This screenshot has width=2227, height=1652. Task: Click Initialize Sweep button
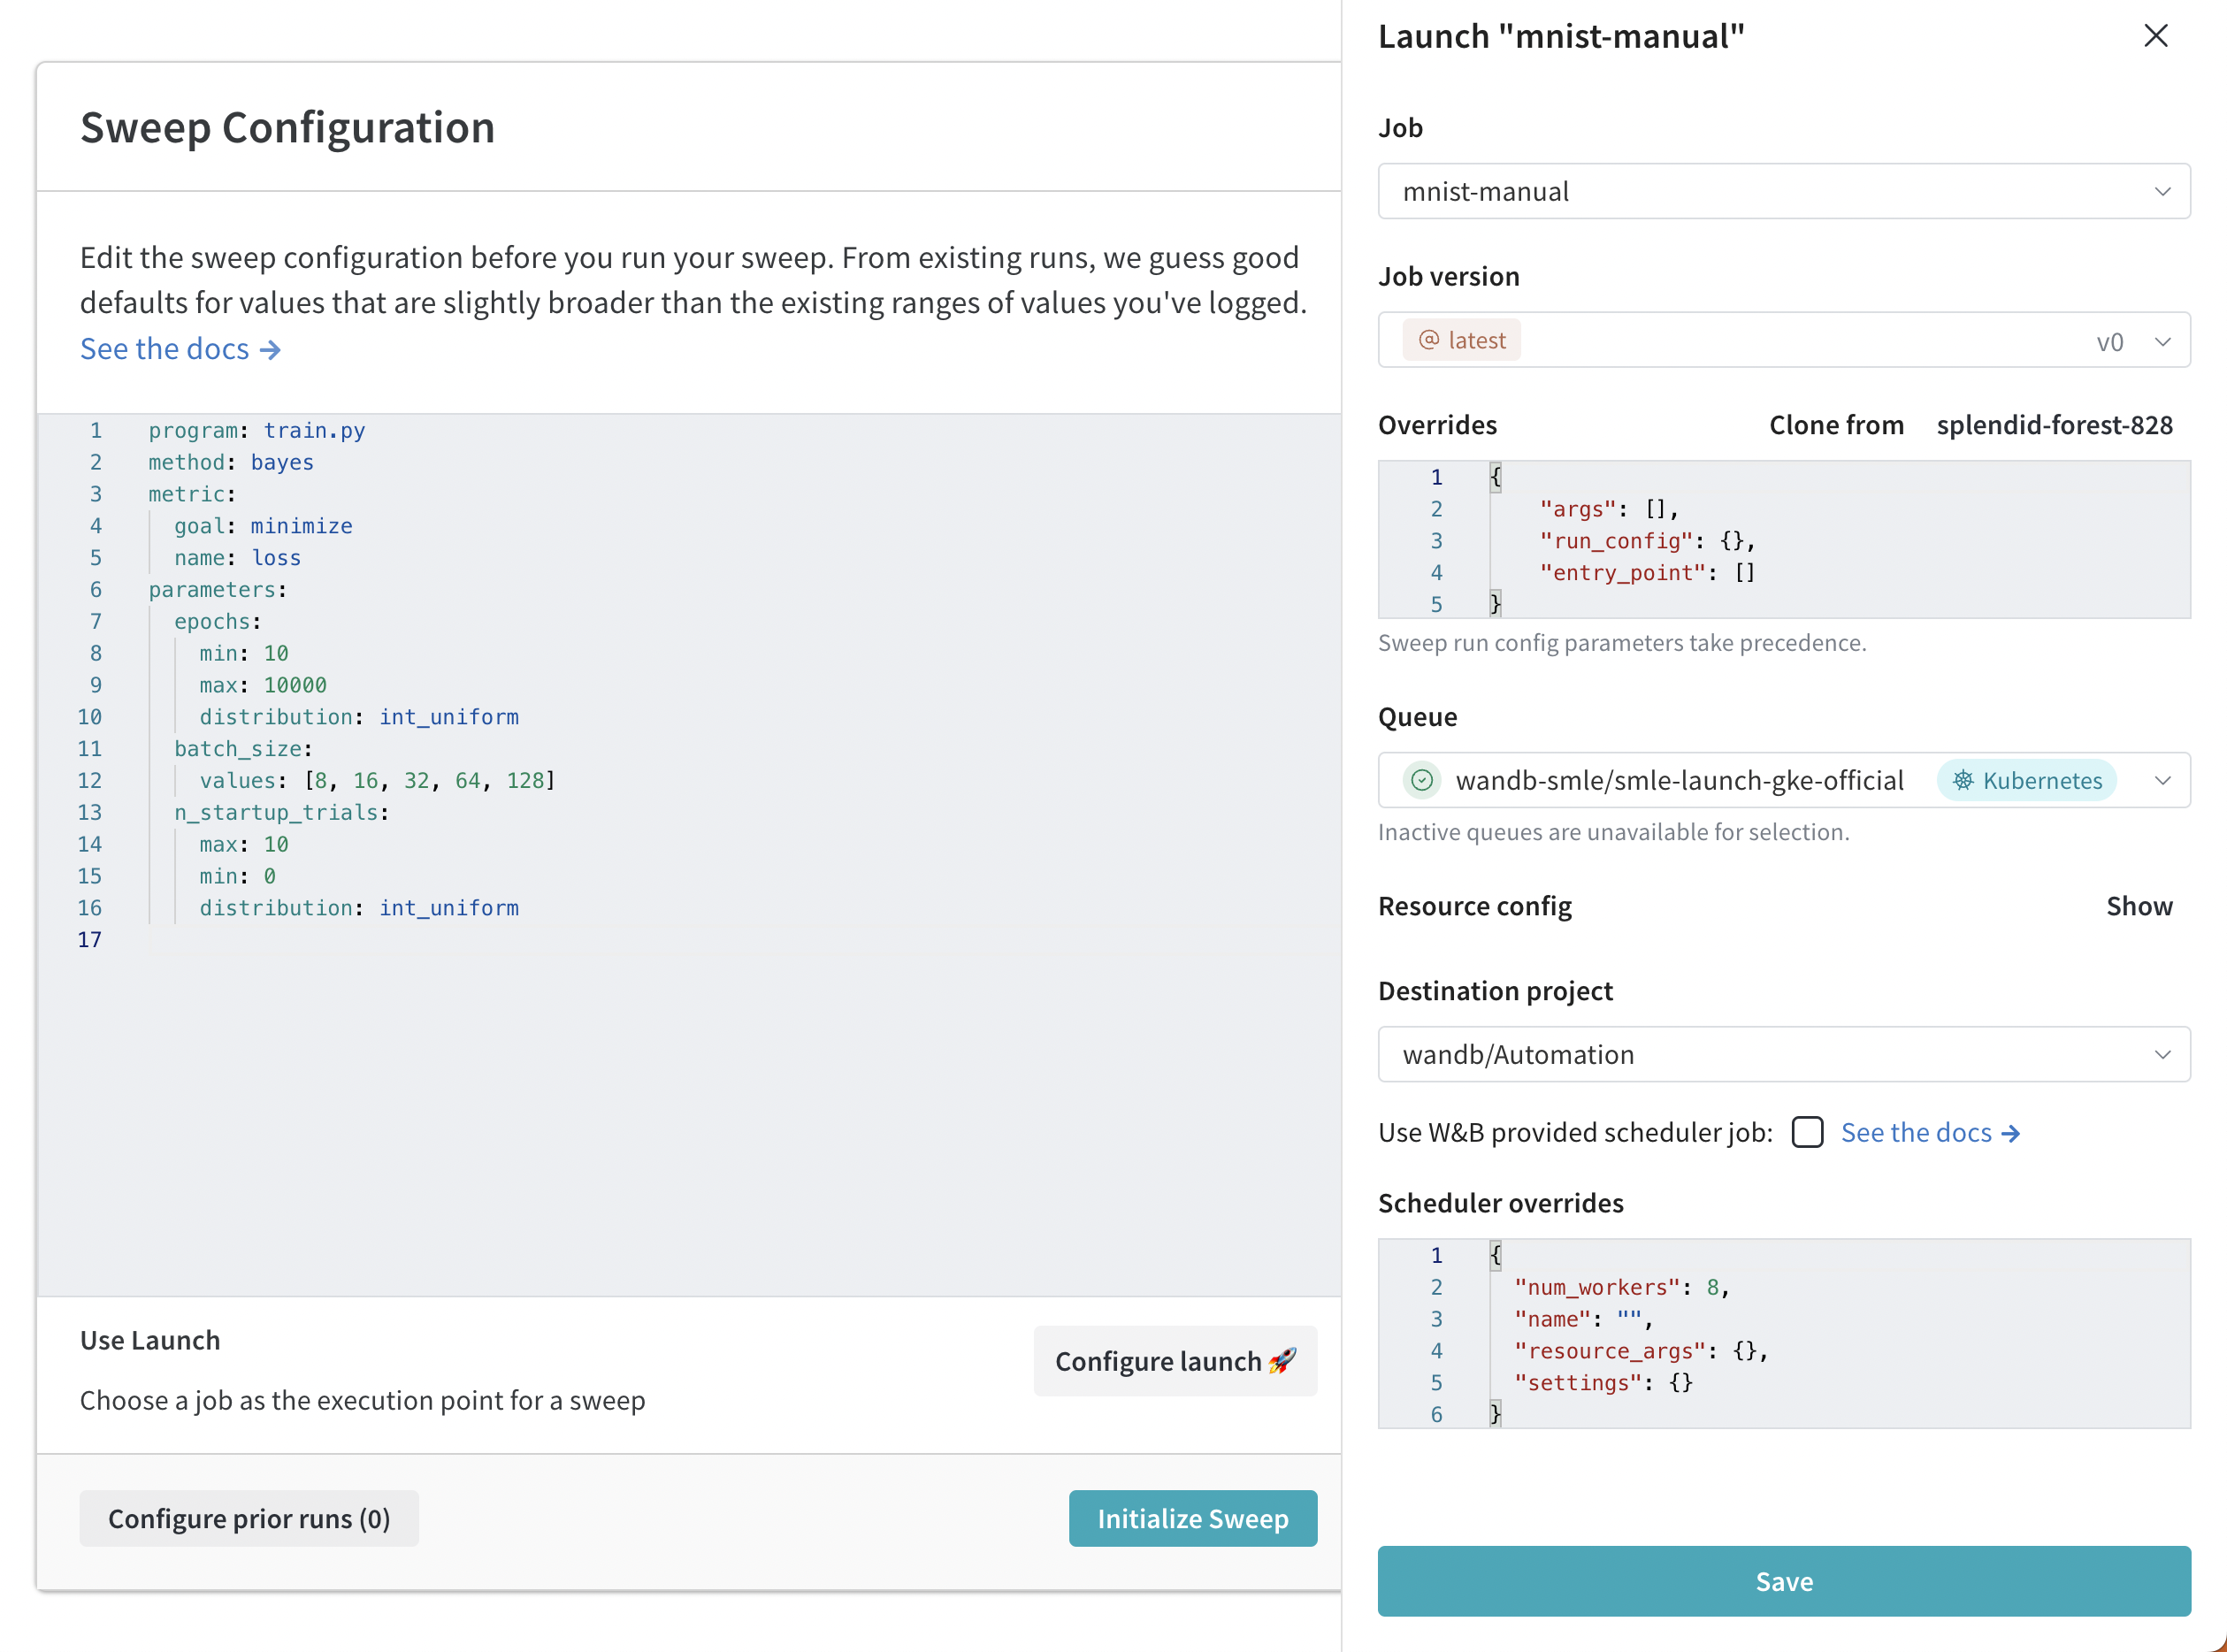coord(1192,1518)
